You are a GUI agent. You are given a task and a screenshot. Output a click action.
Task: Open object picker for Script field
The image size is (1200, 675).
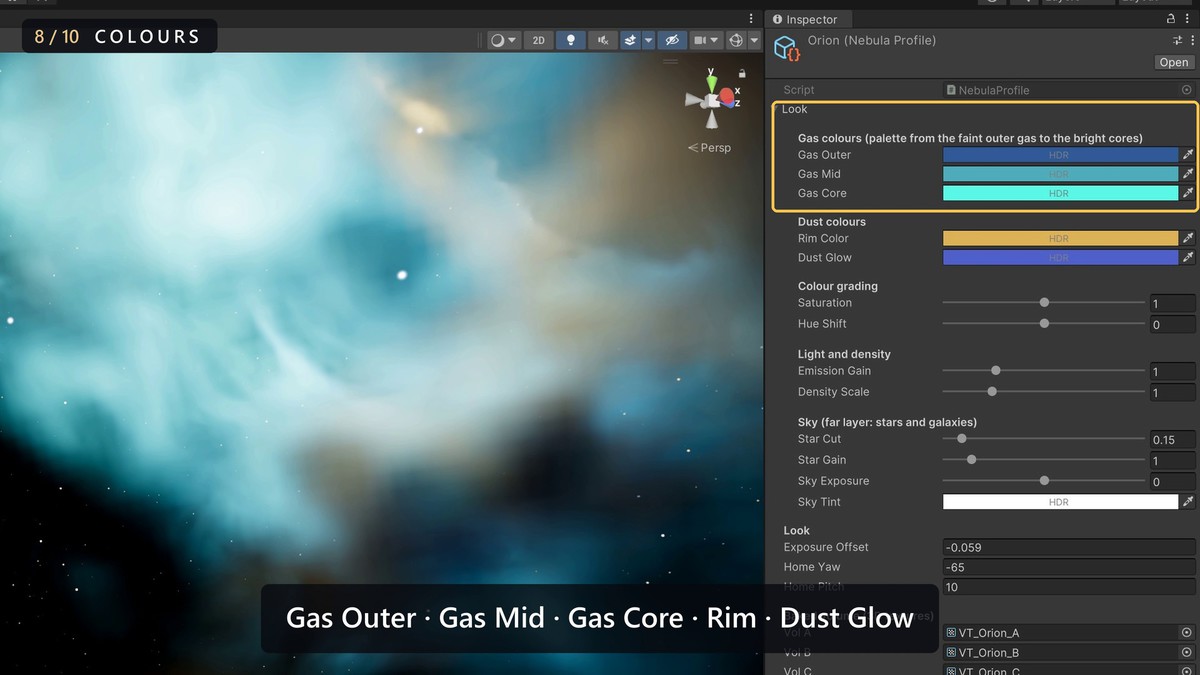pos(1187,90)
